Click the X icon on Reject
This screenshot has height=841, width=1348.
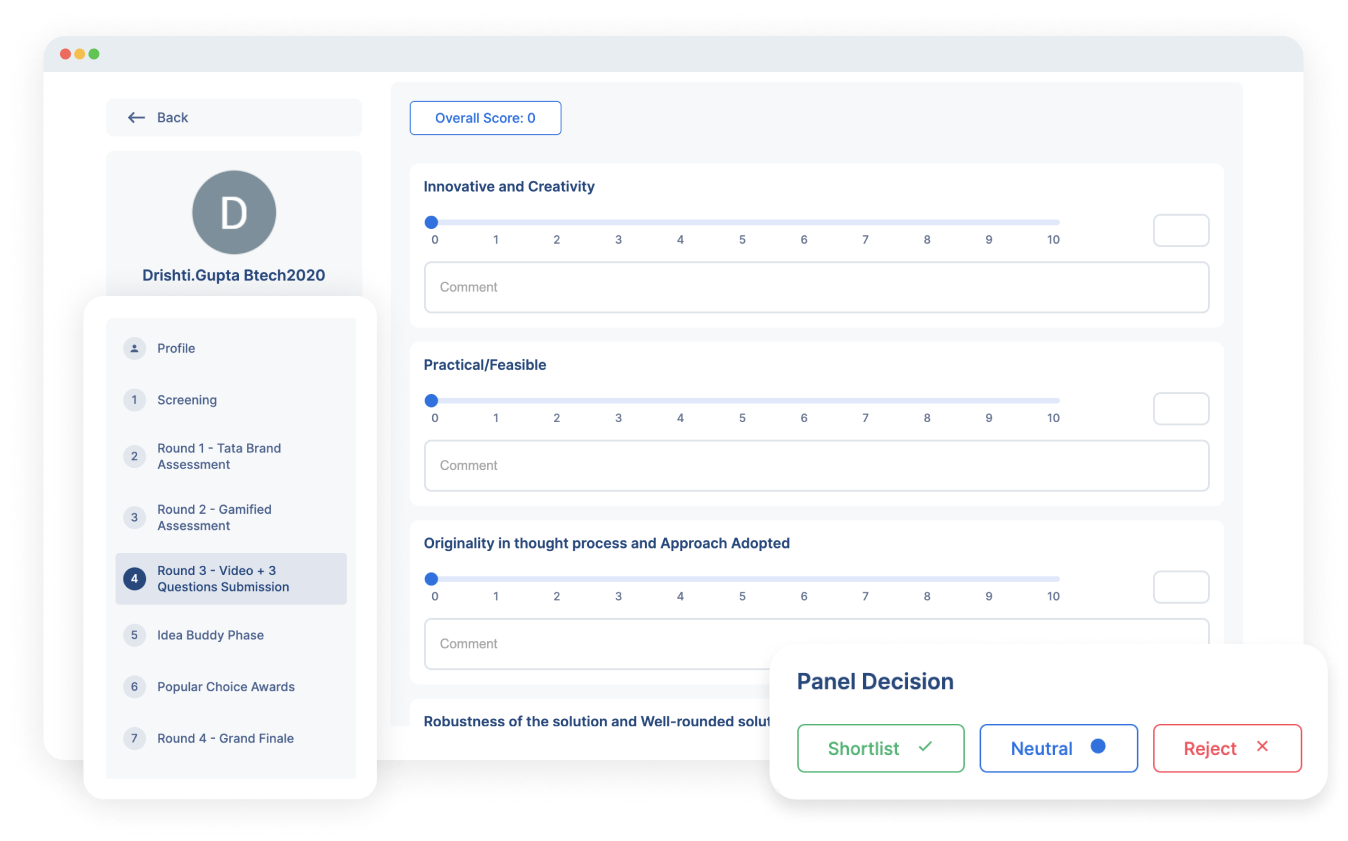[x=1262, y=747]
